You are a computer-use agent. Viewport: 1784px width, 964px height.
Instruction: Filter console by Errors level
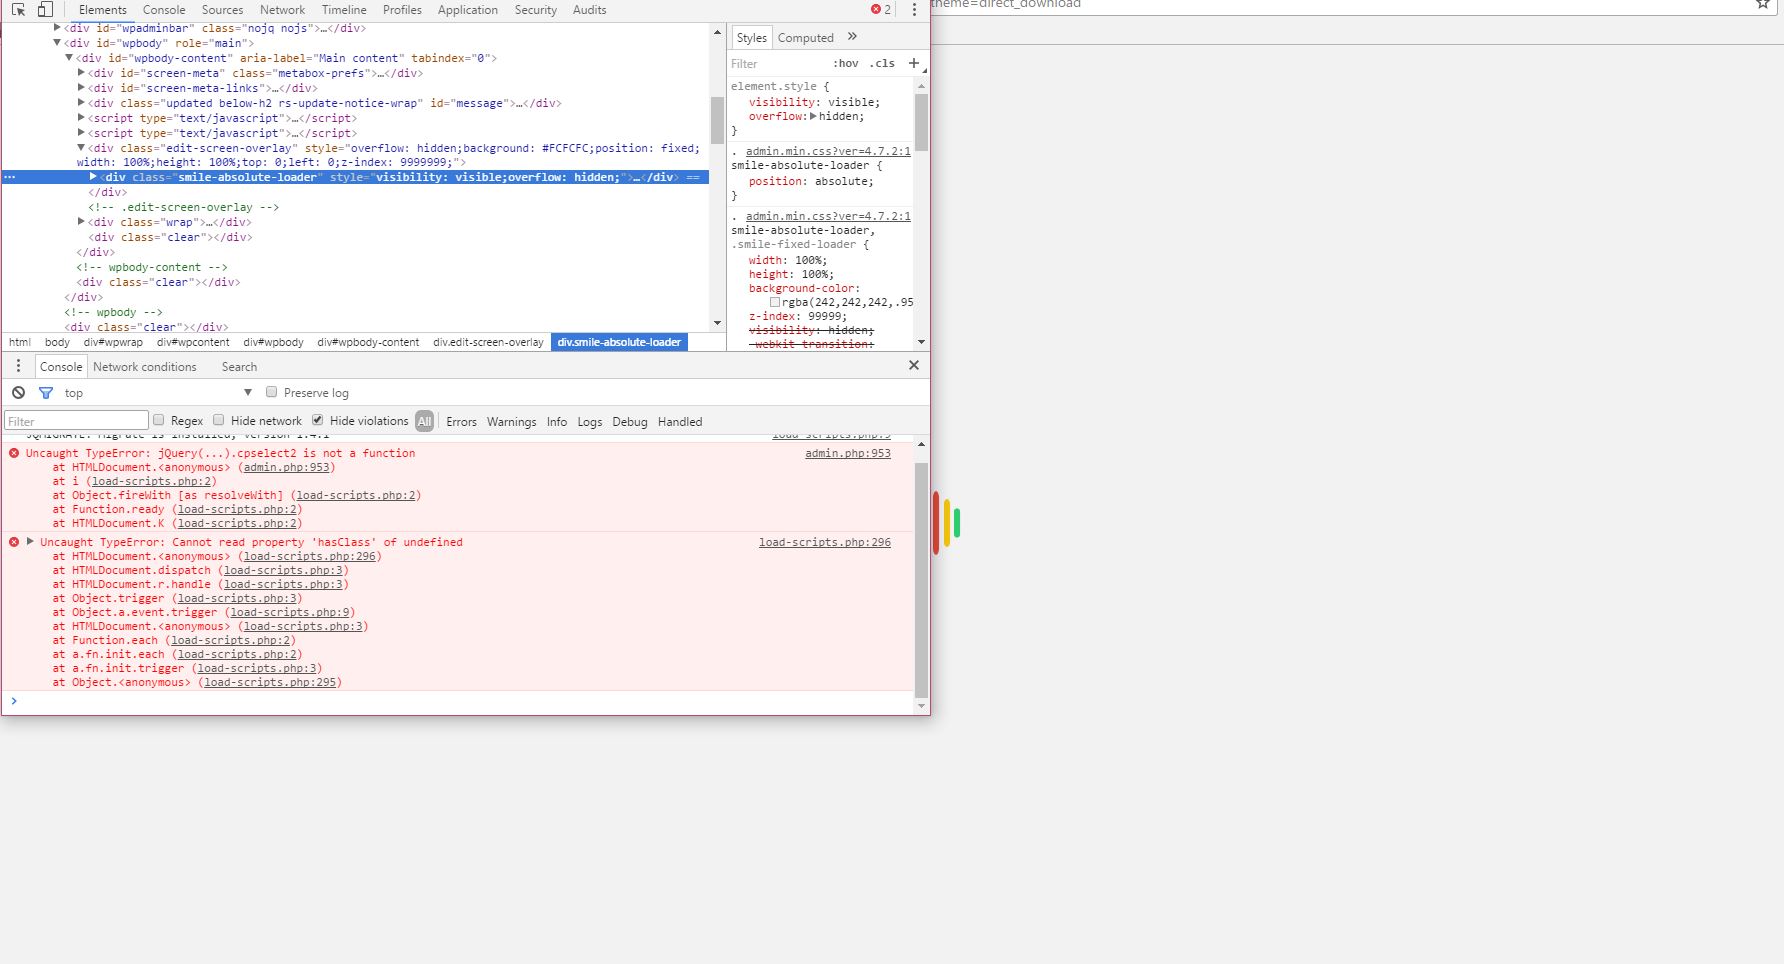(x=461, y=422)
